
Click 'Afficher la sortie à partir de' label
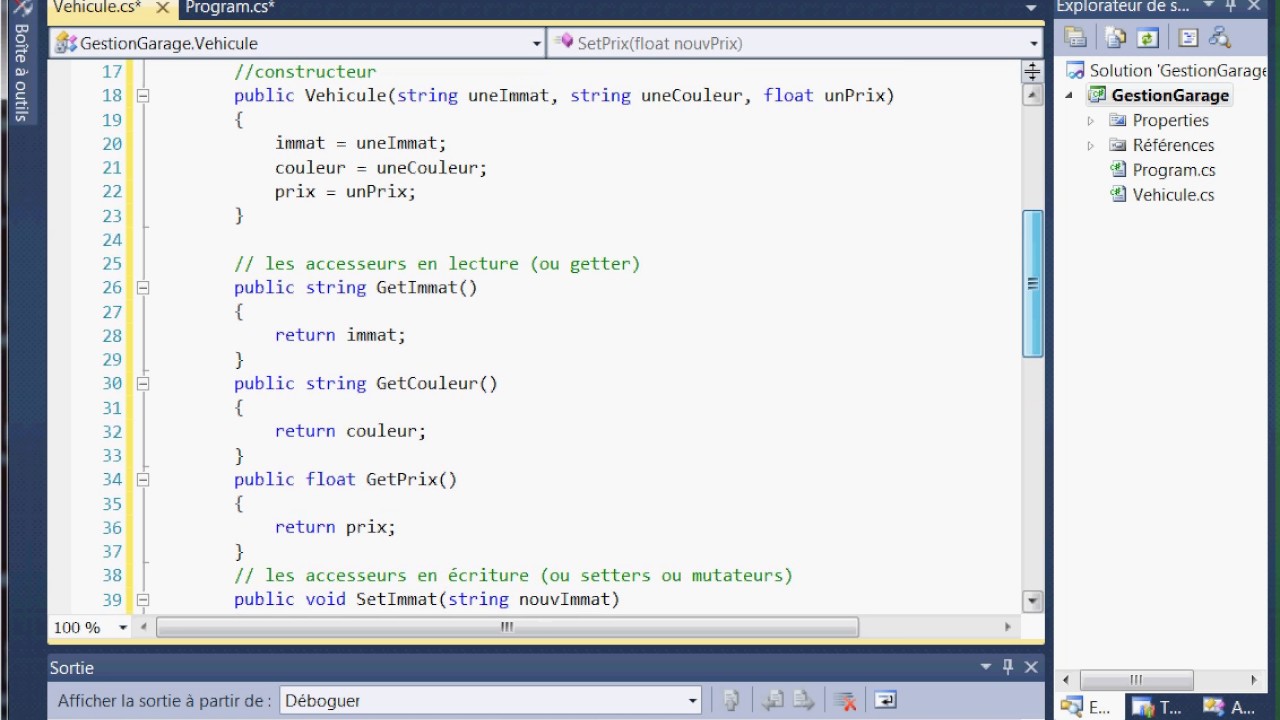coord(164,701)
